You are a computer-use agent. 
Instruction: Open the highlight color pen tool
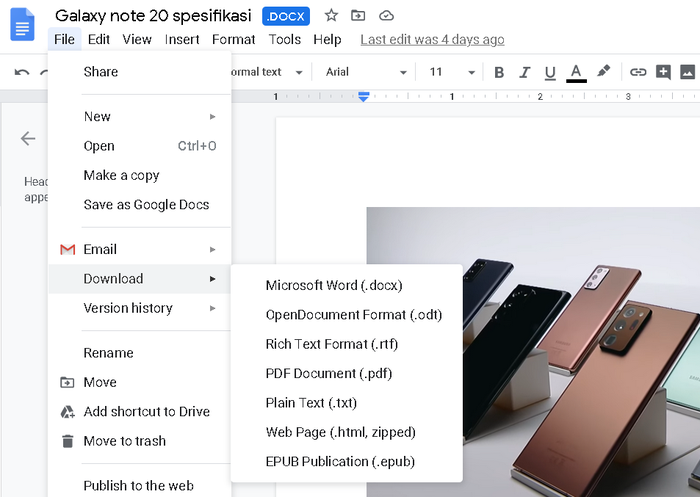pos(603,71)
